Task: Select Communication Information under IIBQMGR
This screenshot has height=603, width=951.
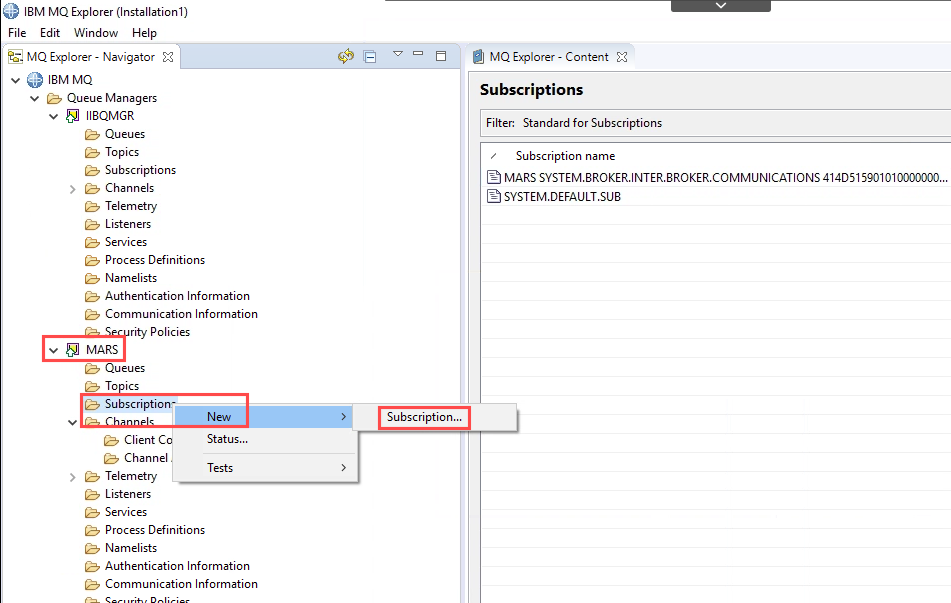Action: [181, 314]
